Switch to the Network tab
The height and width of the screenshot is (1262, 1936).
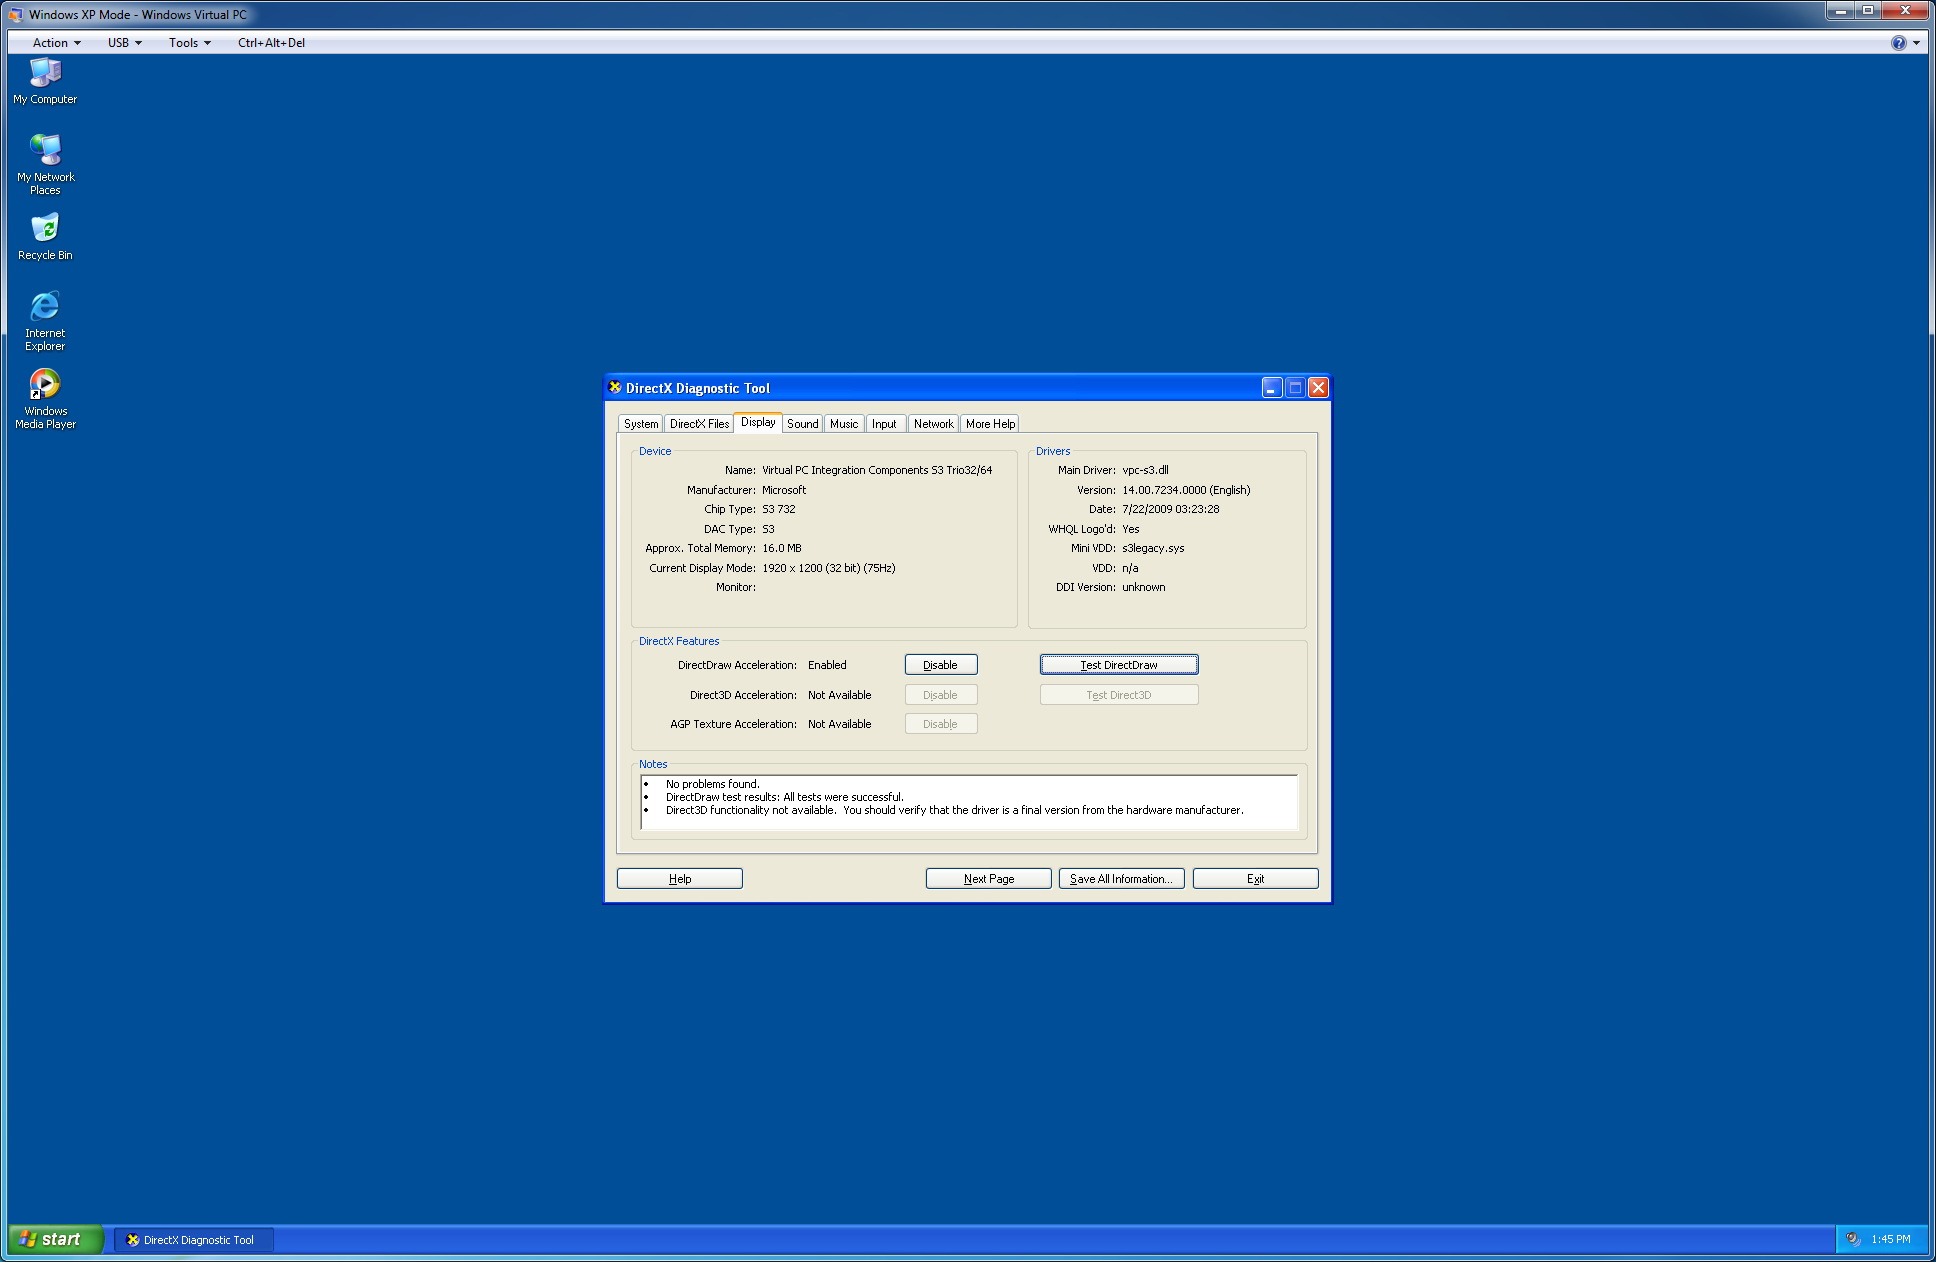point(933,424)
